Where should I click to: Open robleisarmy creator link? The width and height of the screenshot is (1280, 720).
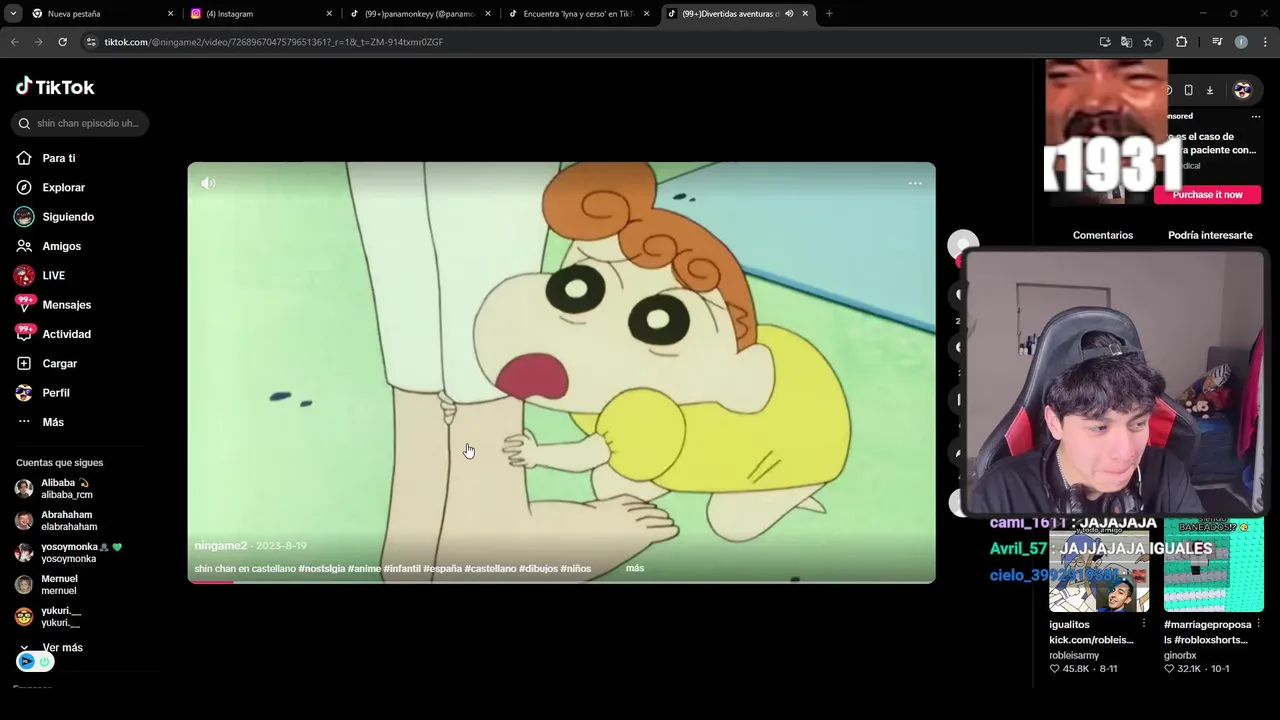pos(1074,656)
